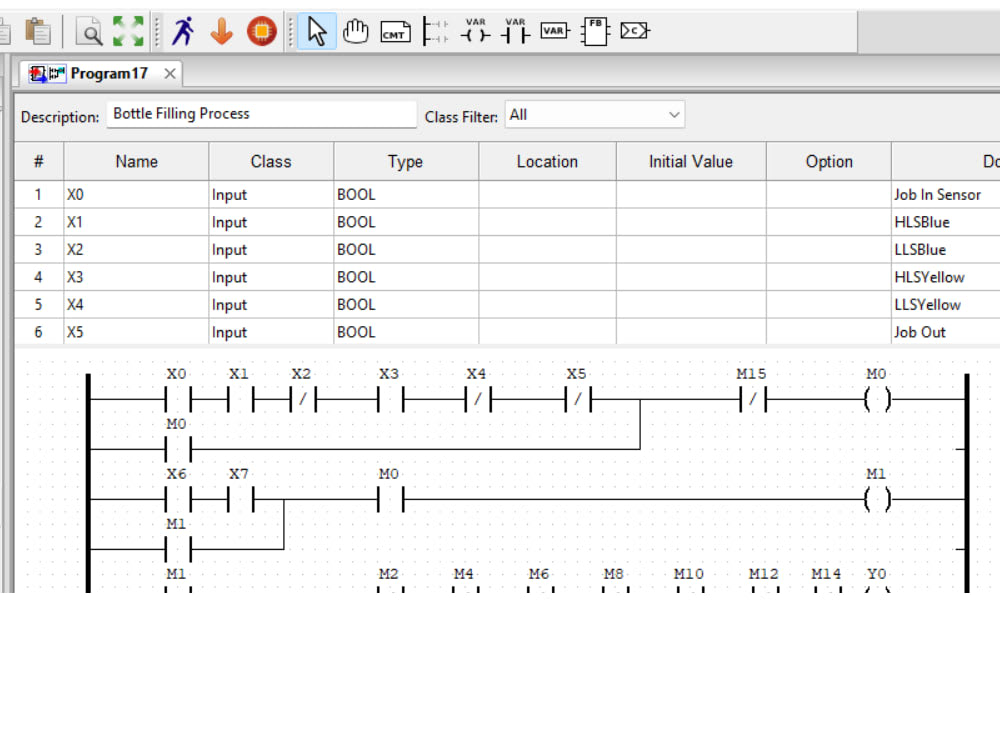Viewport: 1000px width, 750px height.
Task: Switch to the Program17 tab
Action: (110, 73)
